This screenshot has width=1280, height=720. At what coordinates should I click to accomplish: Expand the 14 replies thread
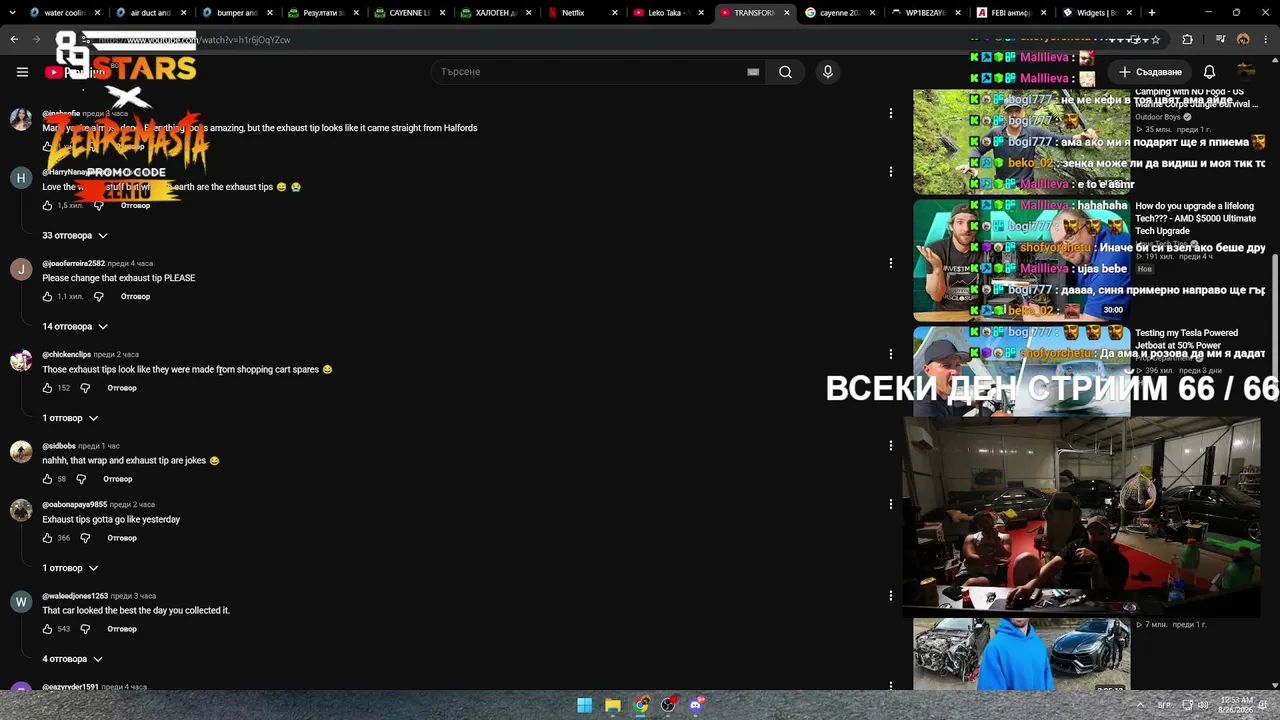pyautogui.click(x=74, y=327)
